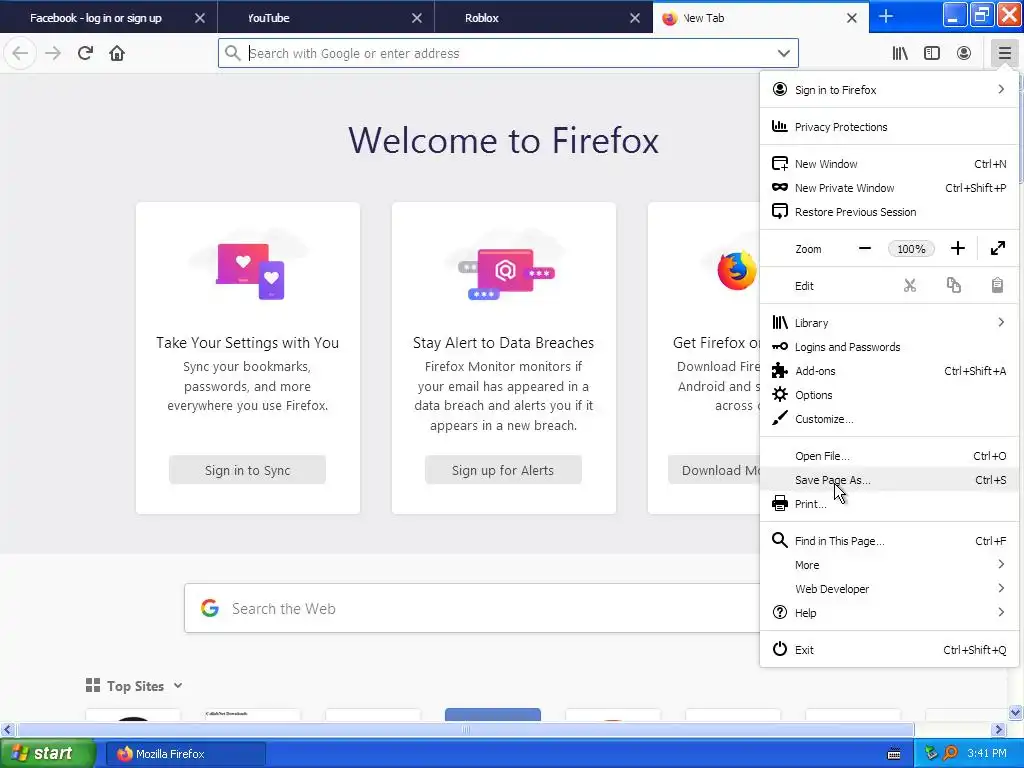Click Sign up for Alerts button

(503, 470)
